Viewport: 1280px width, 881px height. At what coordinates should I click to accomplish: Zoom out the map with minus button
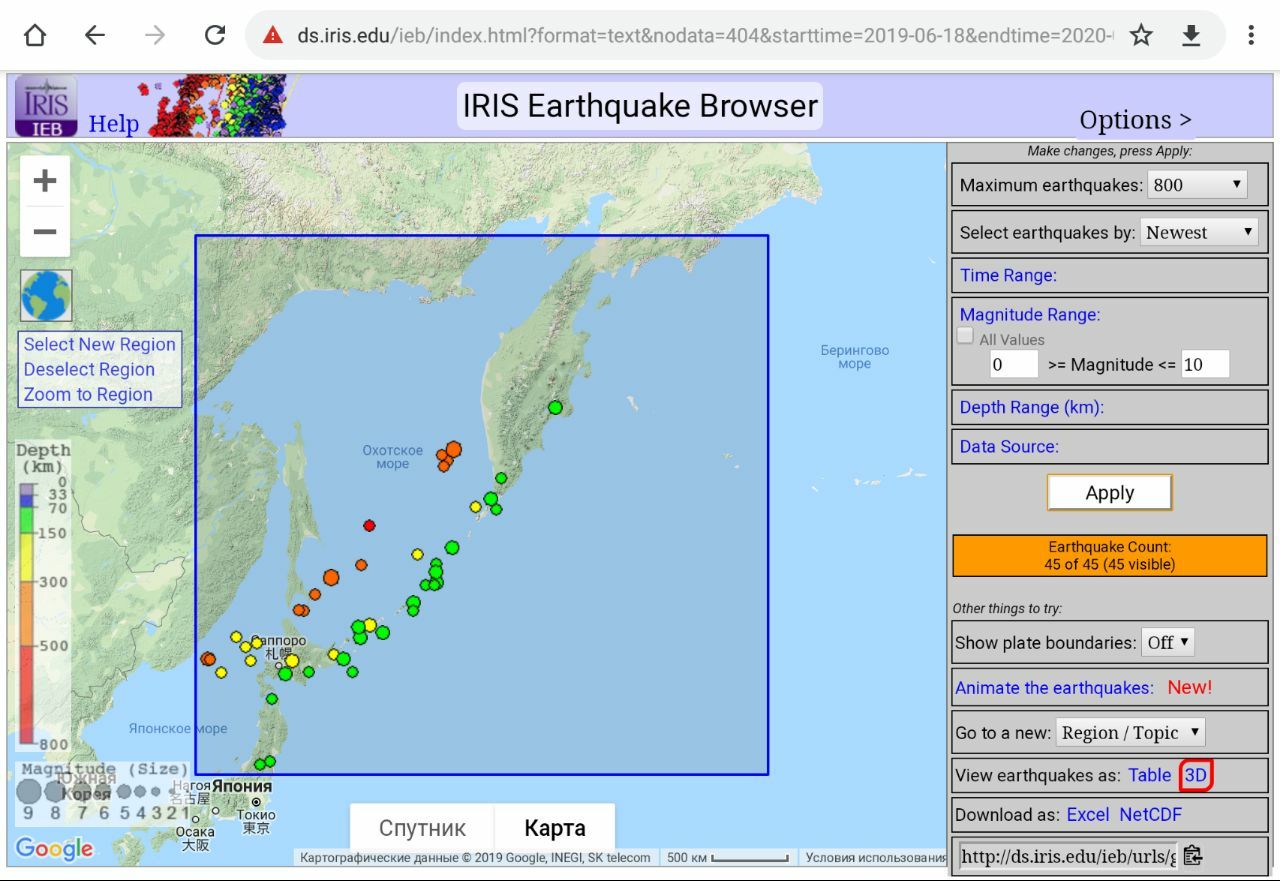(x=45, y=232)
